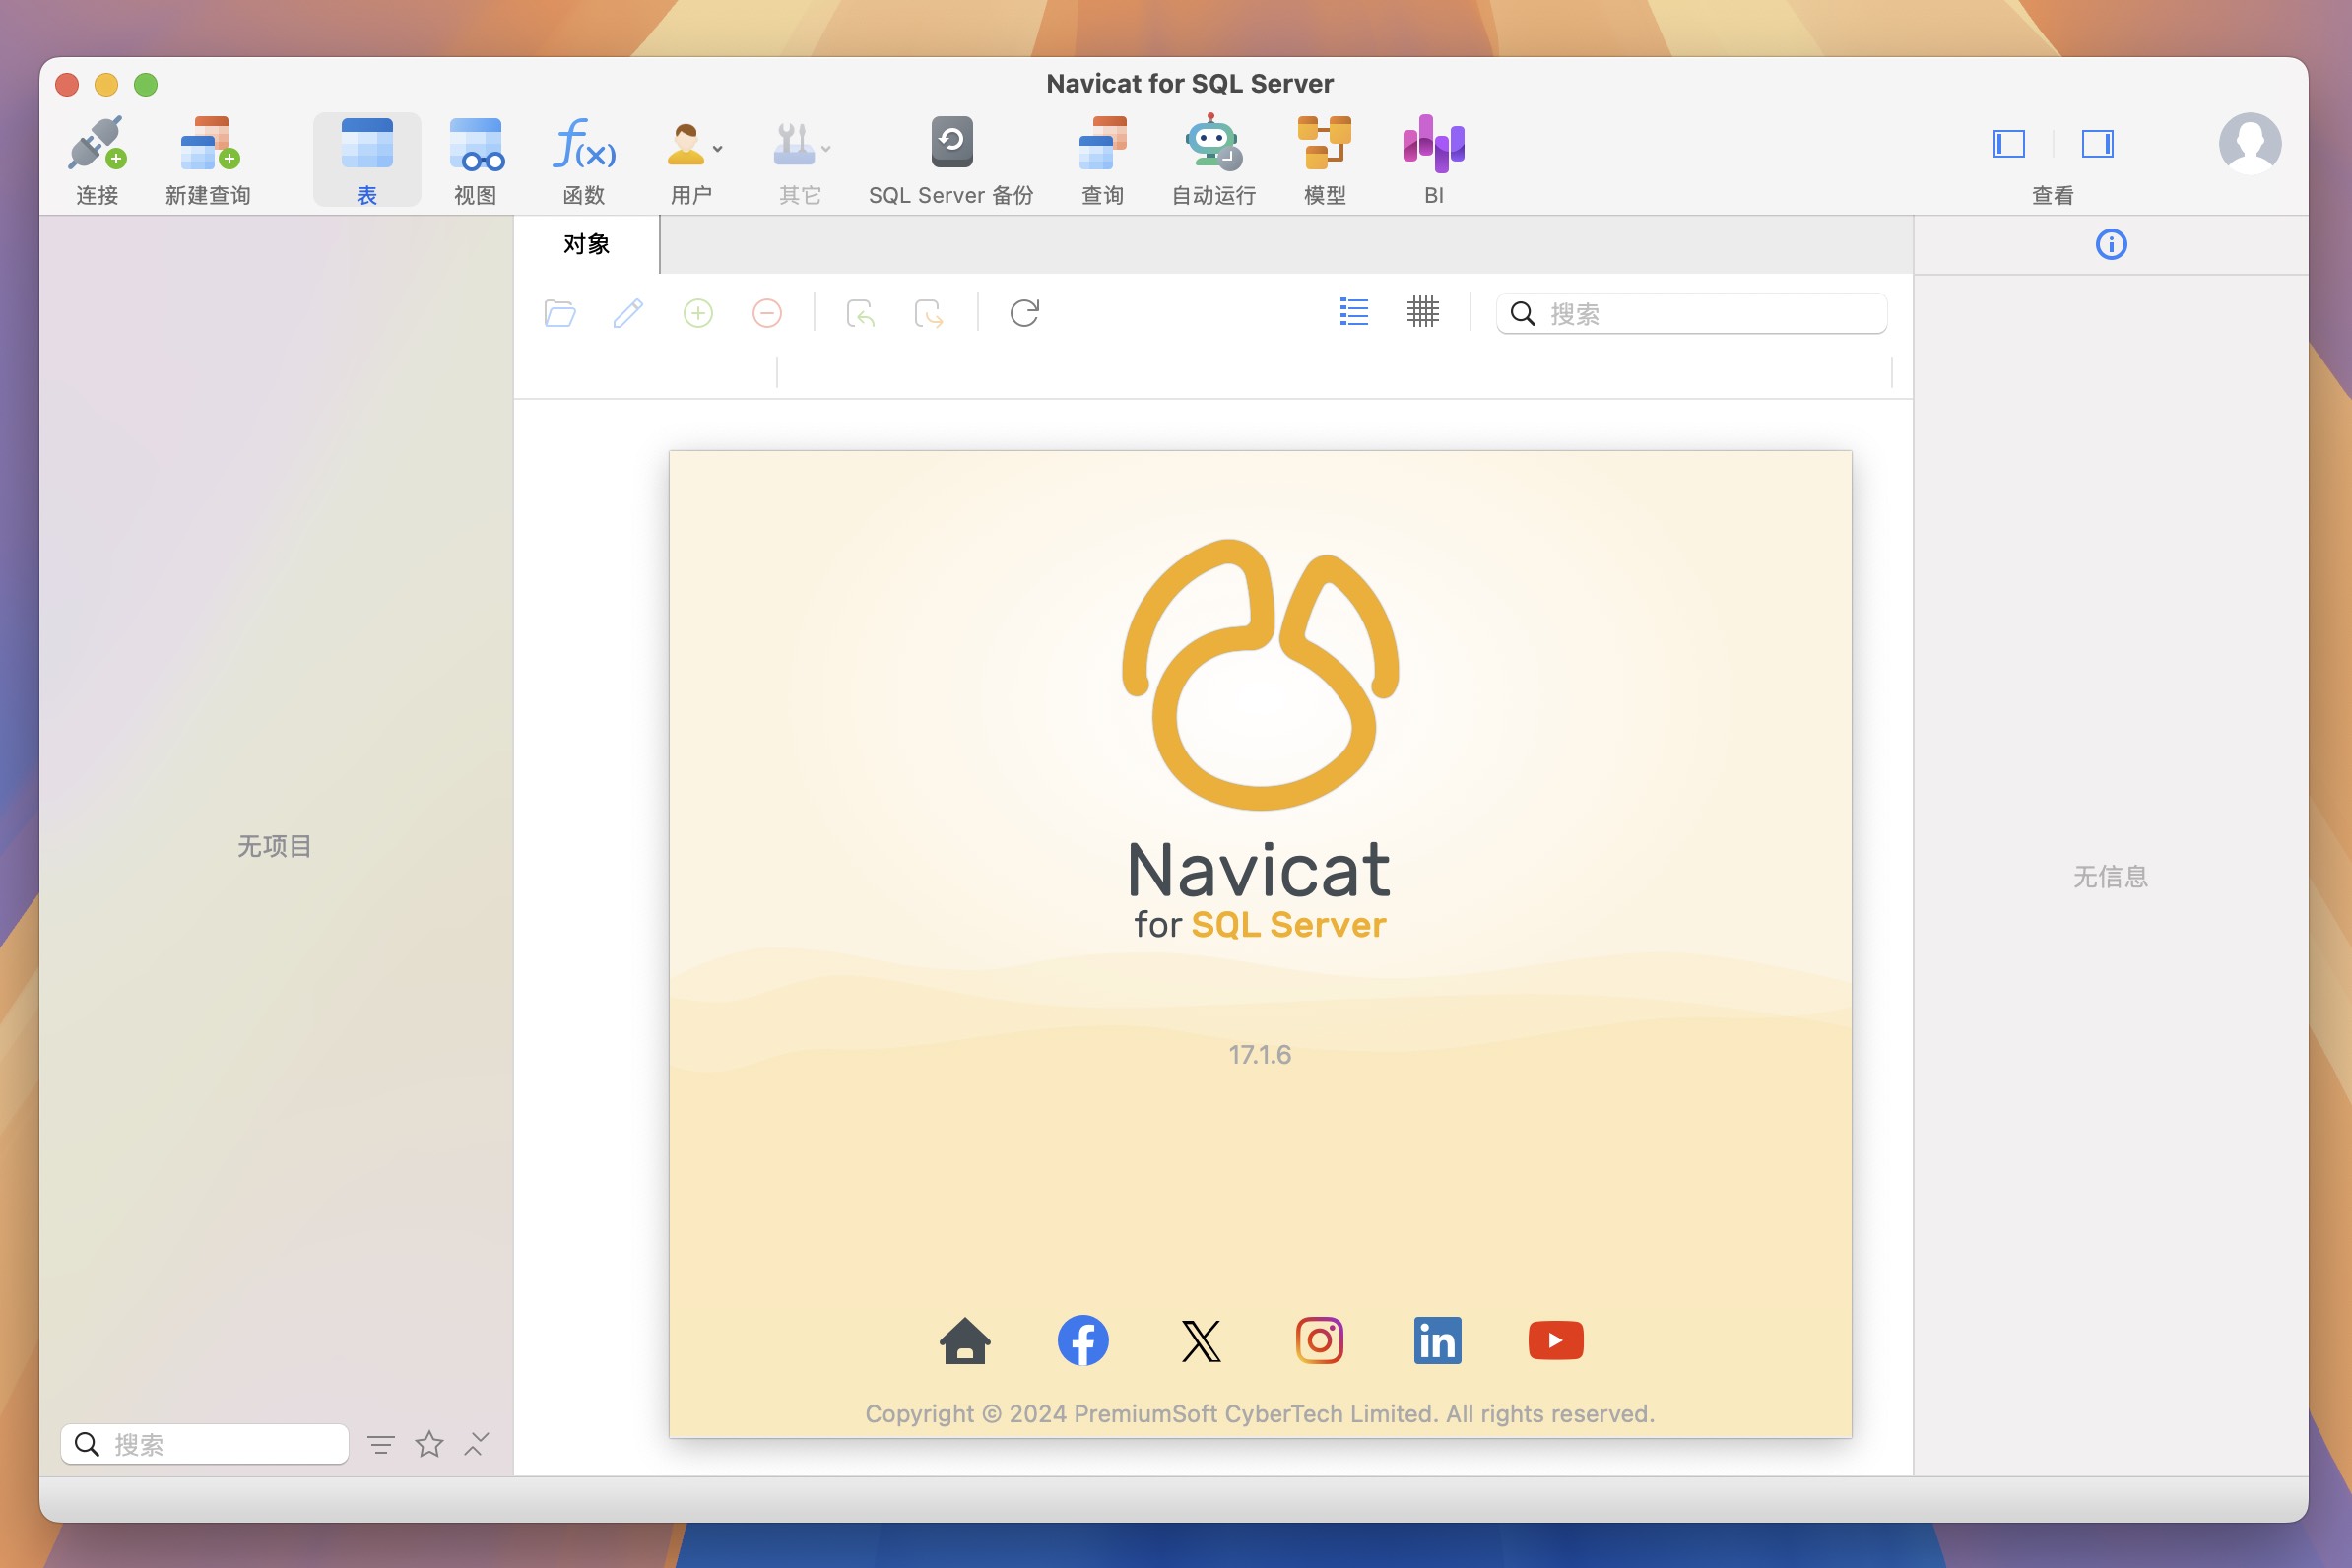2352x1568 pixels.
Task: Click the filter lines icon in sidebar
Action: (x=381, y=1444)
